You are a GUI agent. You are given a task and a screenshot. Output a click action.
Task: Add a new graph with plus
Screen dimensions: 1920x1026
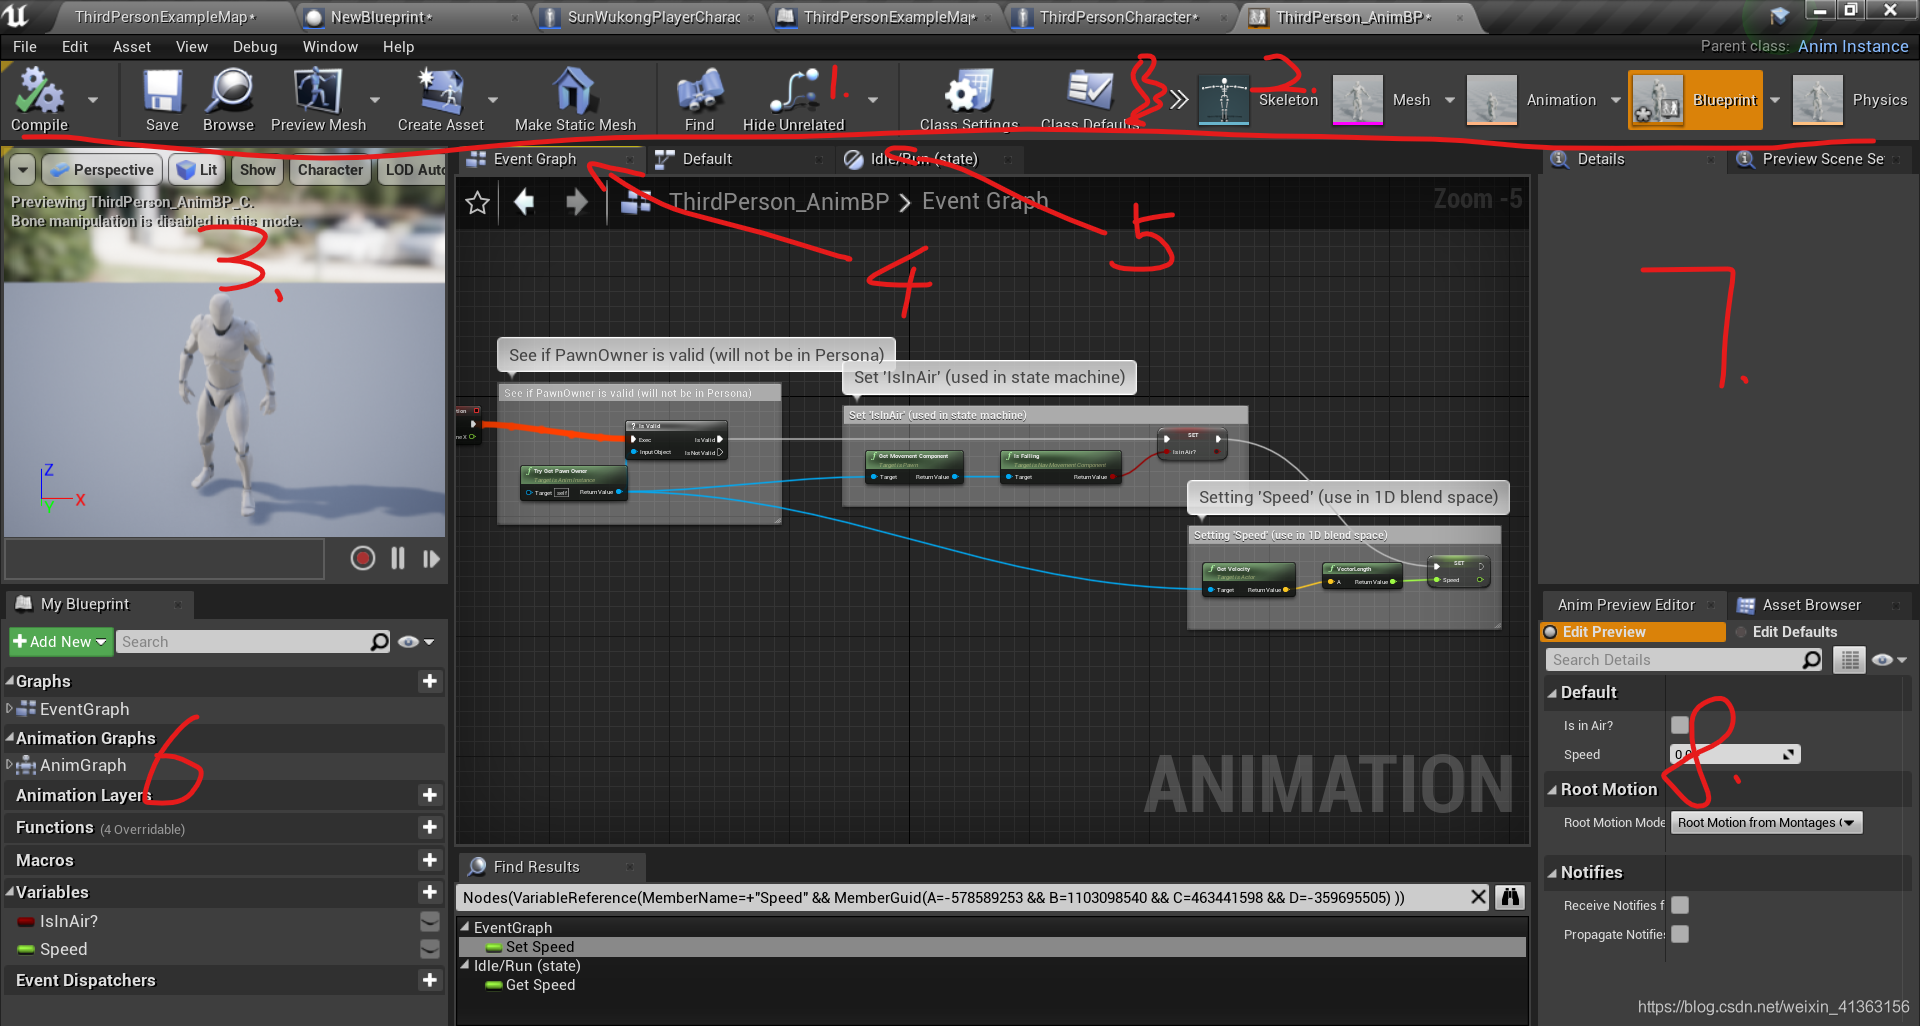click(430, 681)
